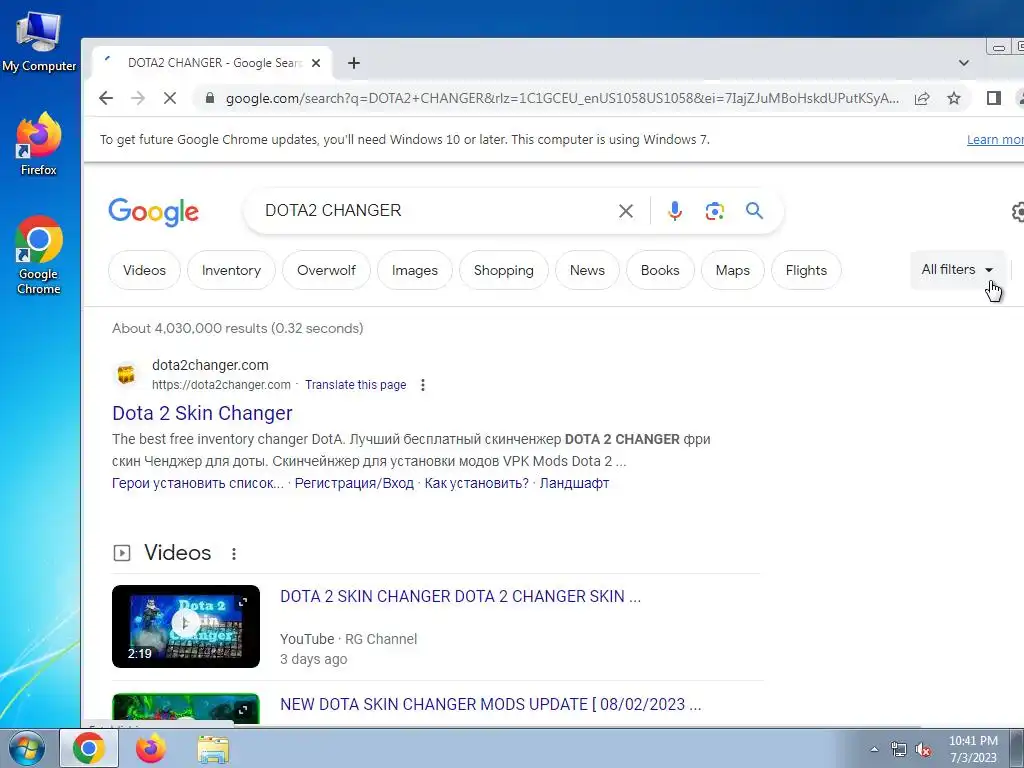Open Google Chrome desktop shortcut
Viewport: 1024px width, 768px height.
coord(39,255)
